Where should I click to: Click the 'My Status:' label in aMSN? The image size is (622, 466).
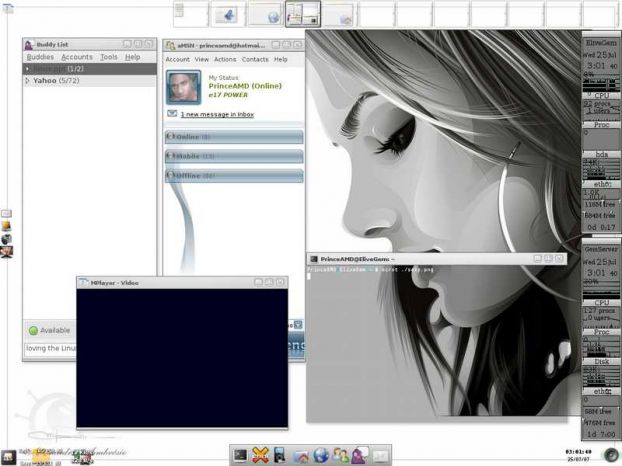pyautogui.click(x=224, y=78)
